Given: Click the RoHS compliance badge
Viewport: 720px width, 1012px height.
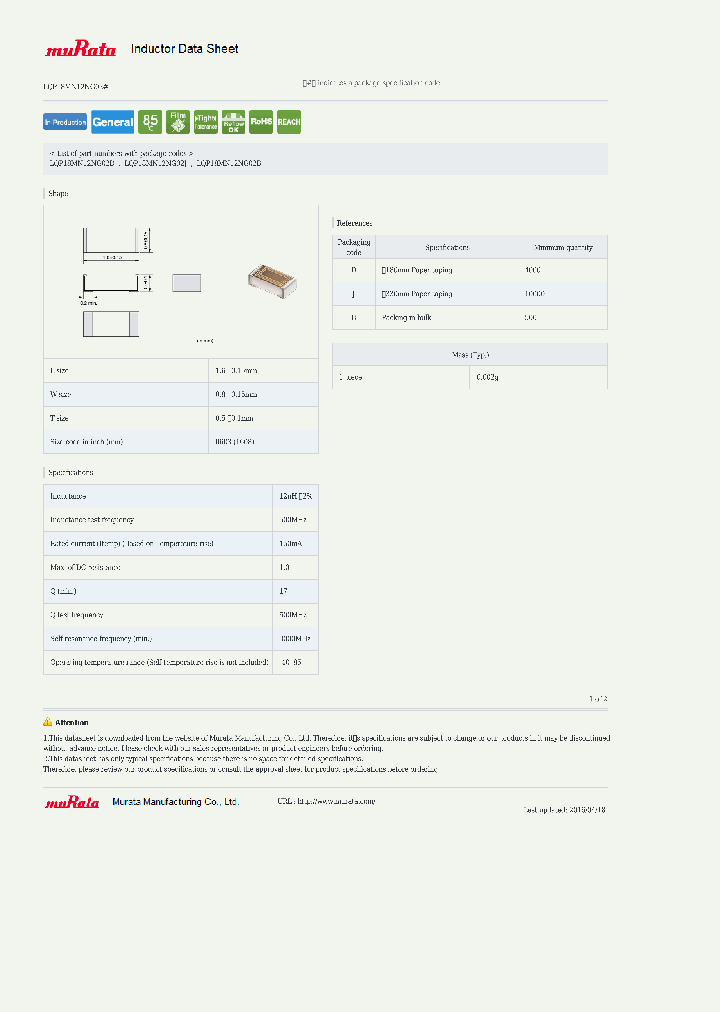Looking at the screenshot, I should pos(261,122).
